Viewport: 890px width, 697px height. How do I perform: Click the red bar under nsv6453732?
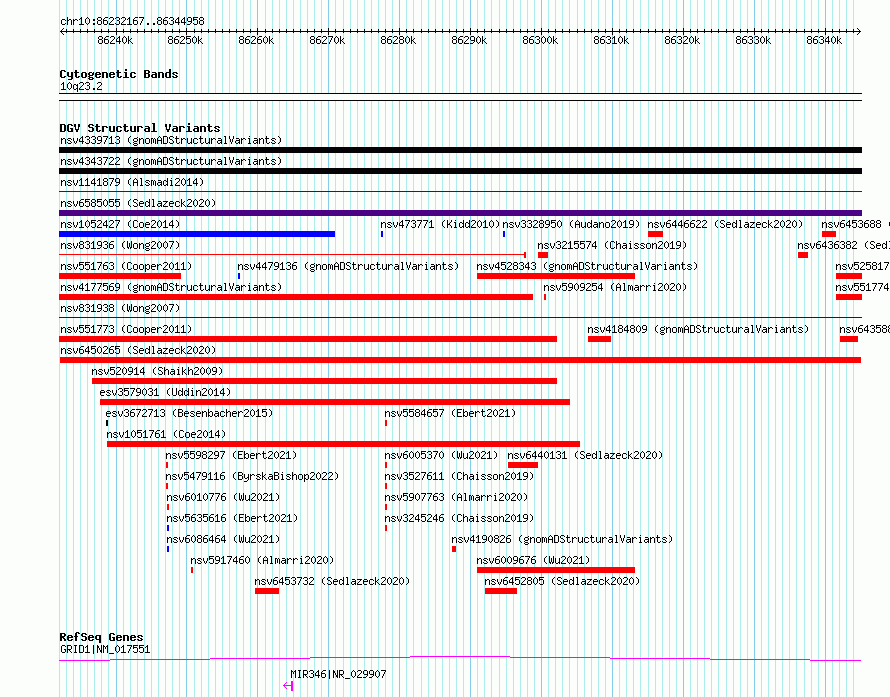tap(267, 591)
